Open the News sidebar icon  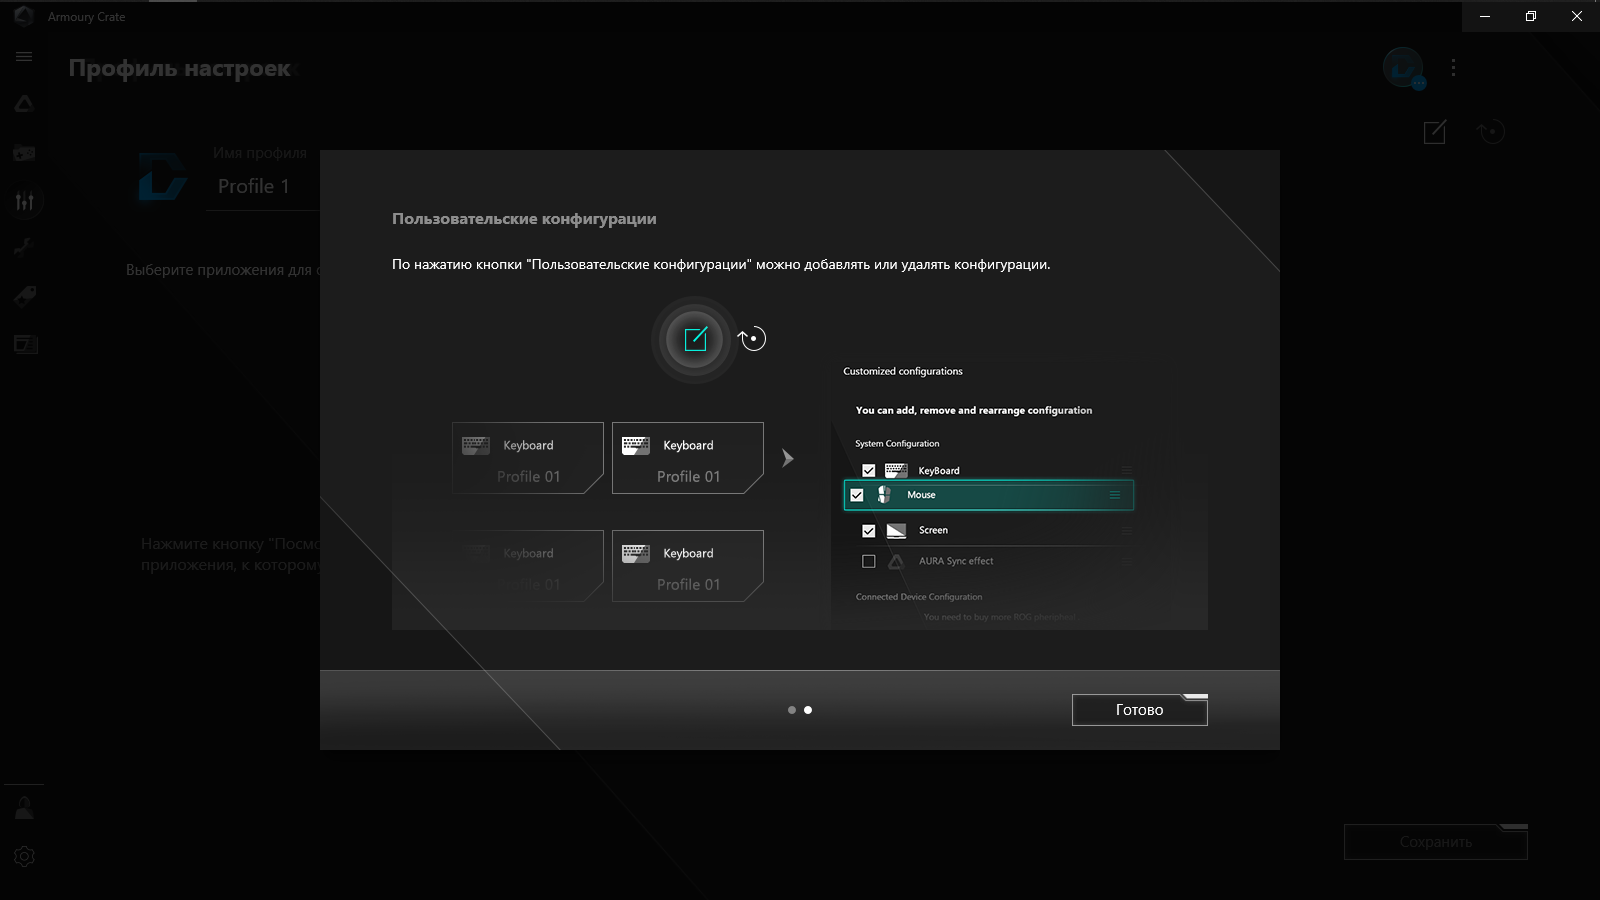click(x=24, y=345)
